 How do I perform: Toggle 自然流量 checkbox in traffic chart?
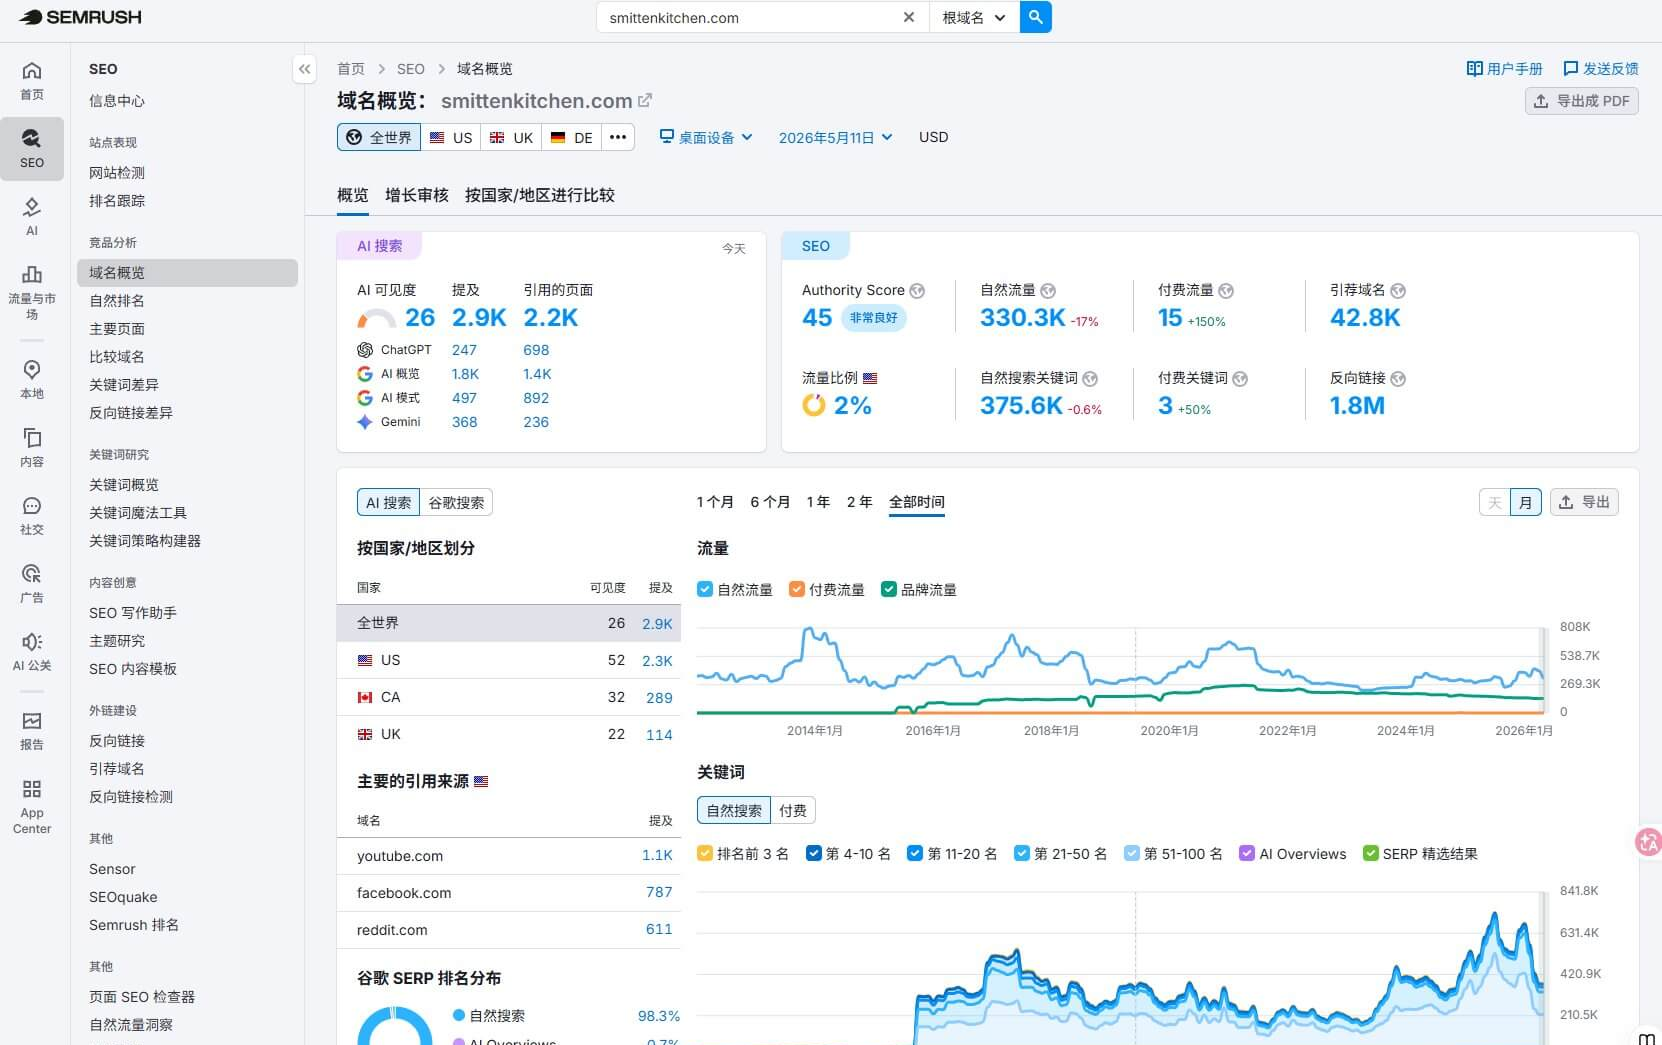[x=705, y=589]
